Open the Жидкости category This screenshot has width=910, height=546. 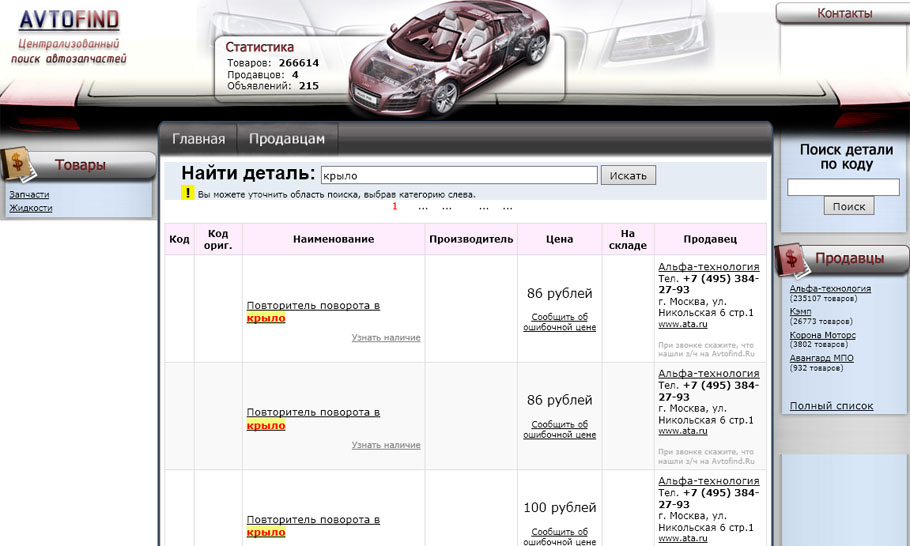[31, 208]
